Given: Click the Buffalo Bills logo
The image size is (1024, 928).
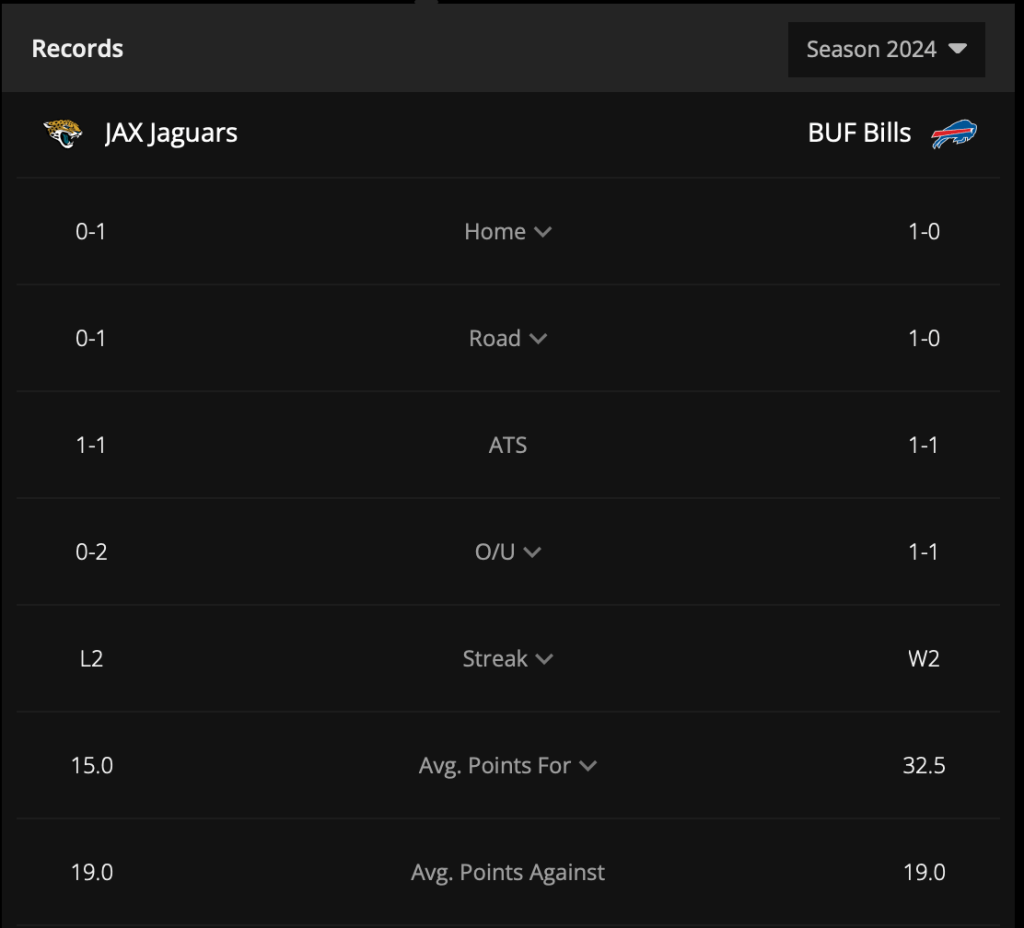Looking at the screenshot, I should coord(954,134).
